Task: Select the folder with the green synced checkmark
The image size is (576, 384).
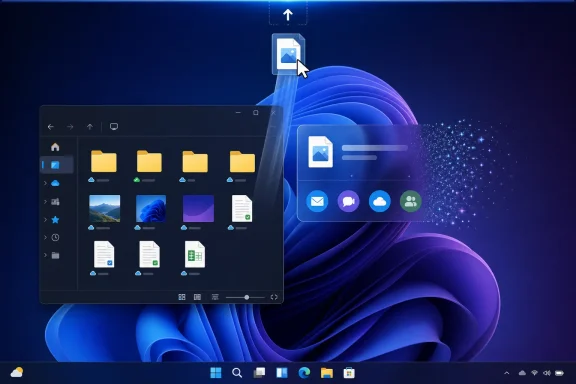Action: tap(149, 161)
